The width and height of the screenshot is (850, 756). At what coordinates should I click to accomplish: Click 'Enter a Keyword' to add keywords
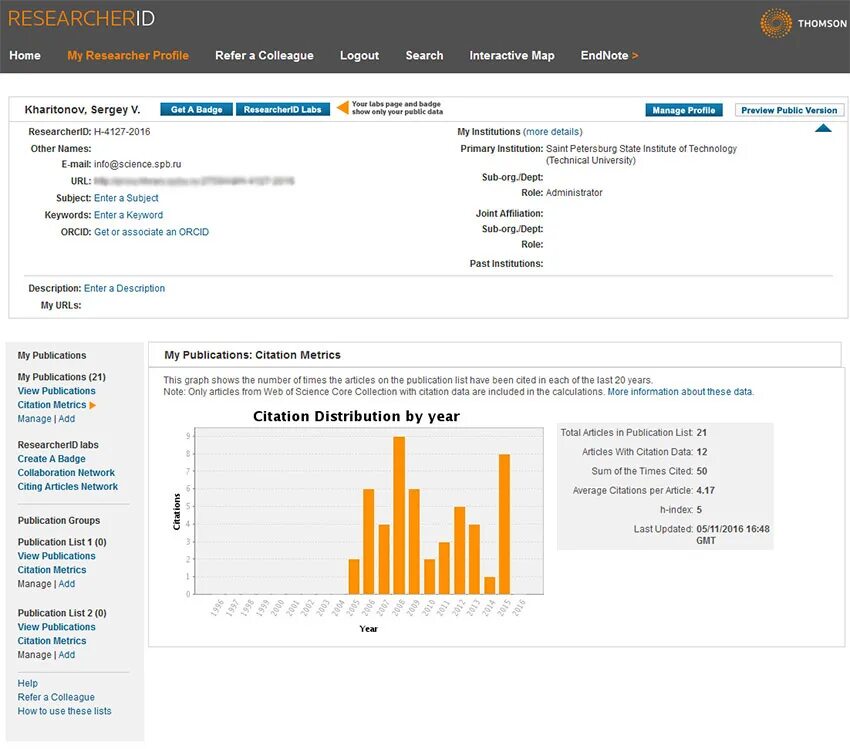[x=128, y=214]
